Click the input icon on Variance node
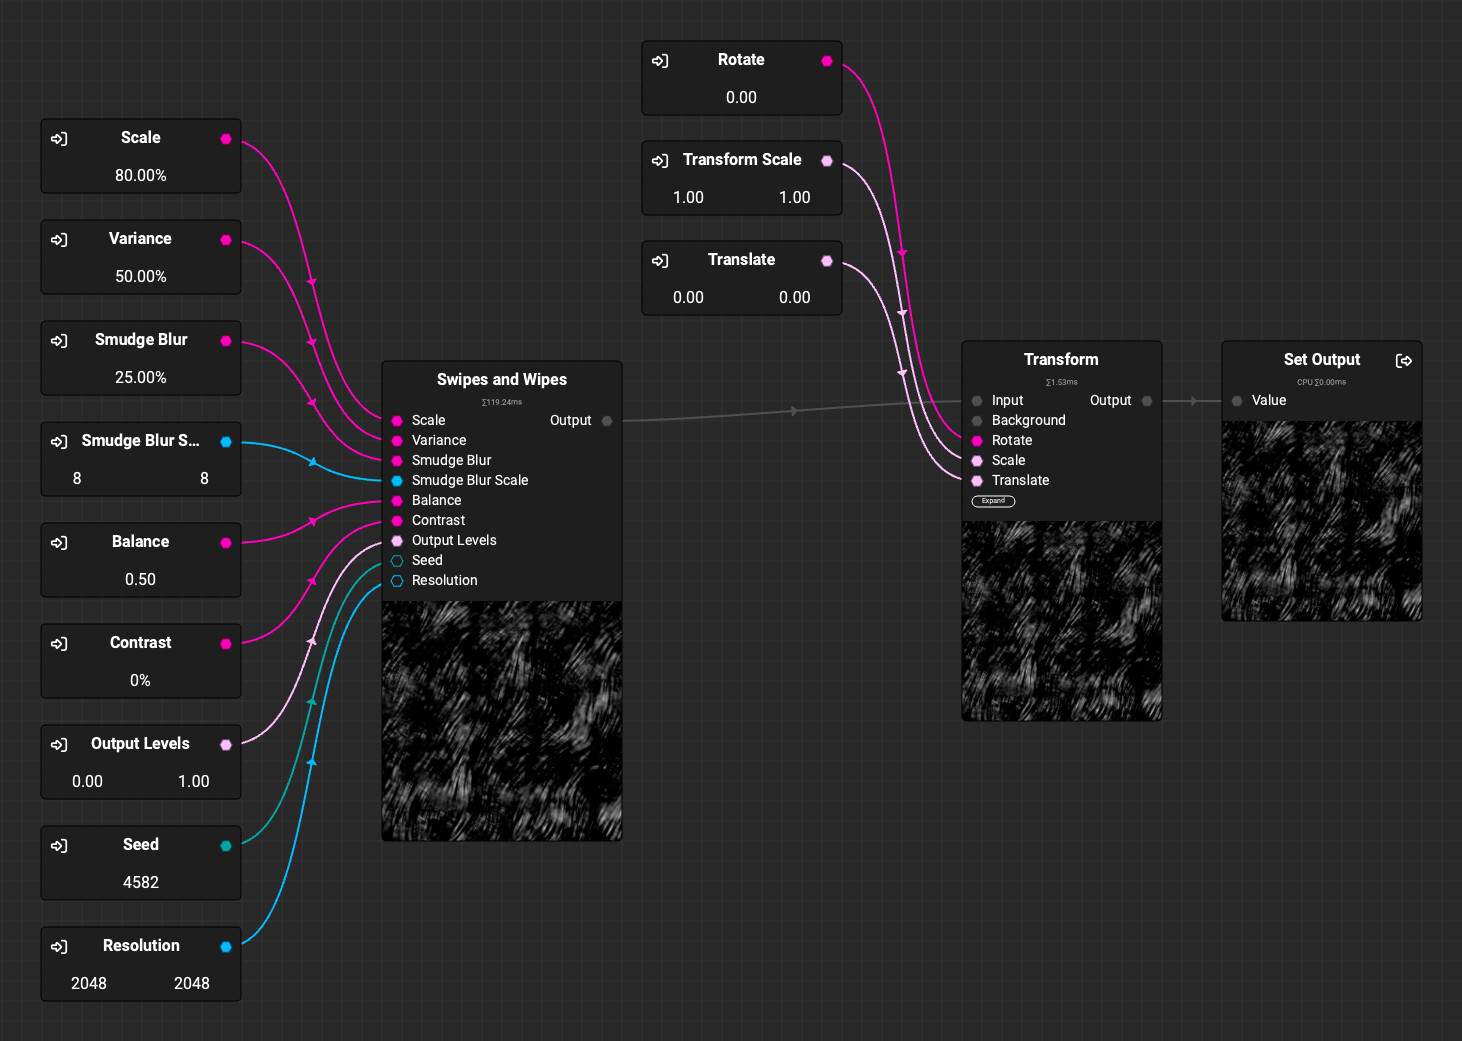This screenshot has width=1462, height=1041. [x=59, y=240]
